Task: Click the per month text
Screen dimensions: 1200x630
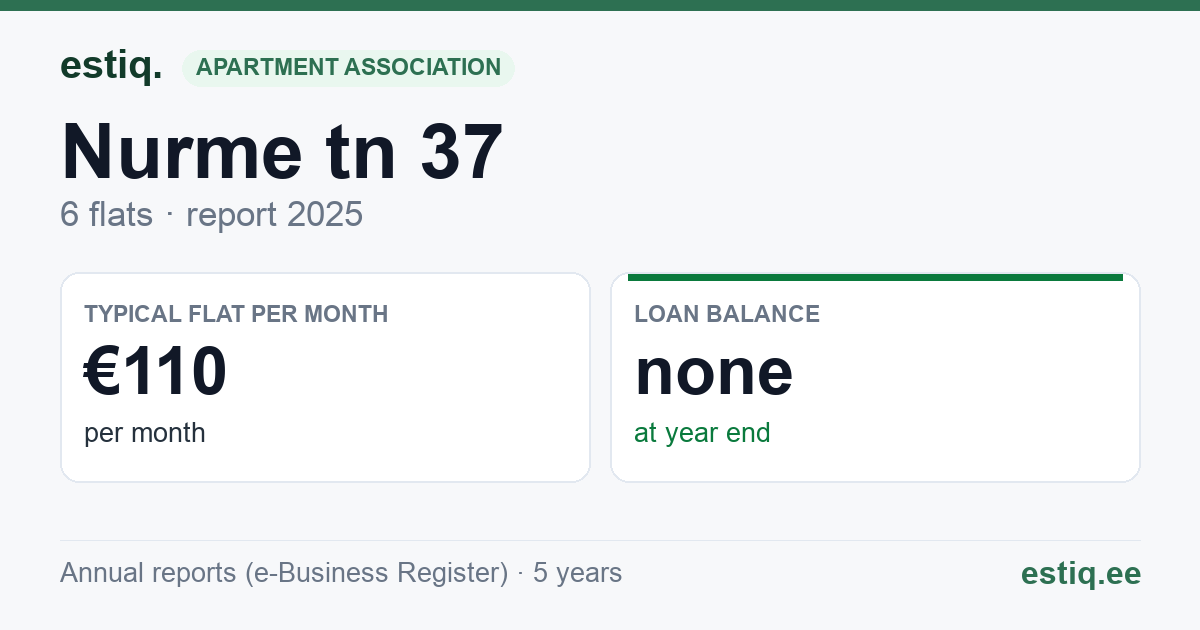Action: 144,433
